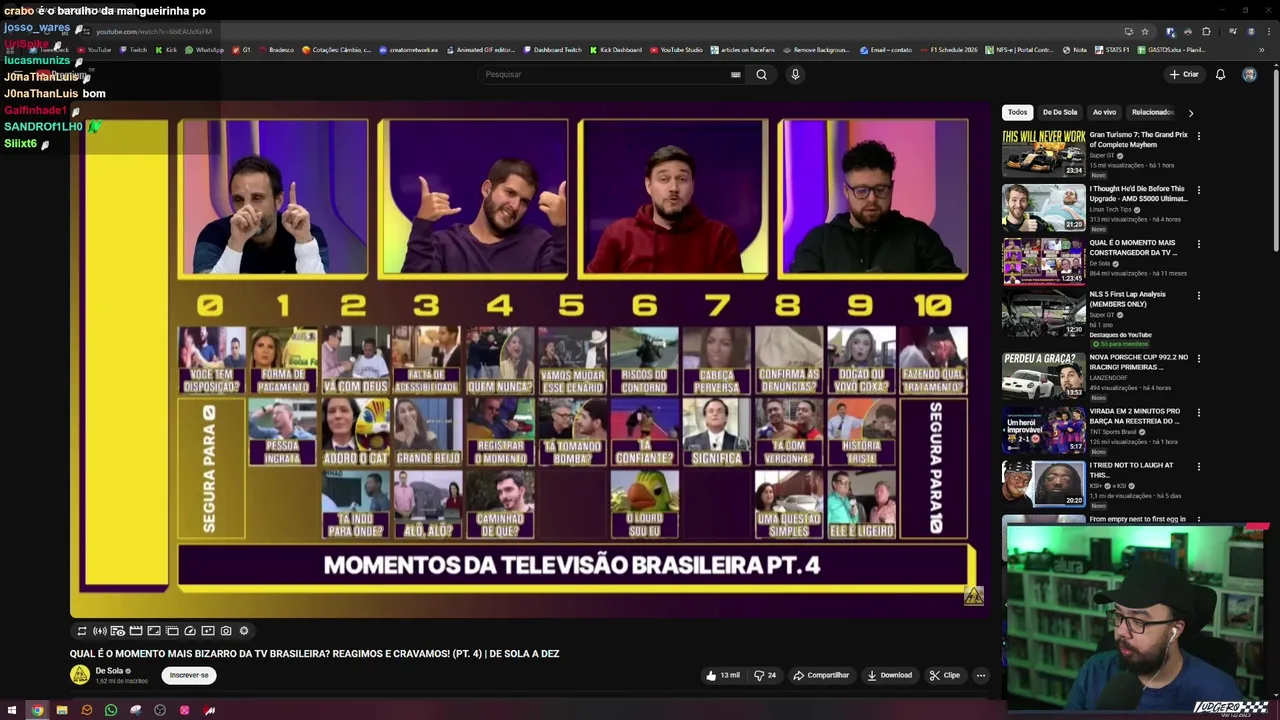1280x720 pixels.
Task: Open the YouTube account avatar menu
Action: tap(1249, 74)
